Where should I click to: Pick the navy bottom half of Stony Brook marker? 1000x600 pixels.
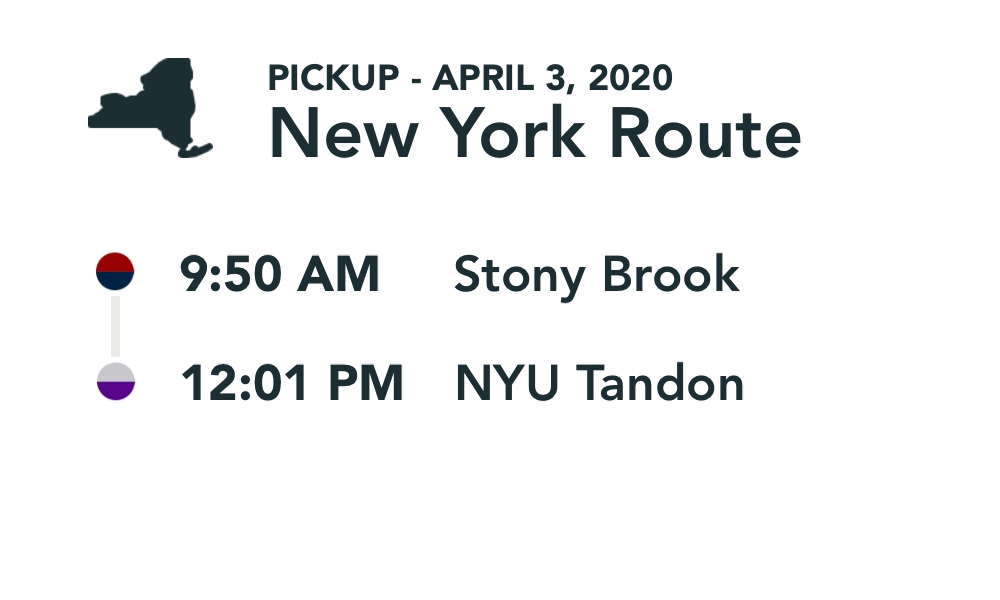[x=115, y=281]
